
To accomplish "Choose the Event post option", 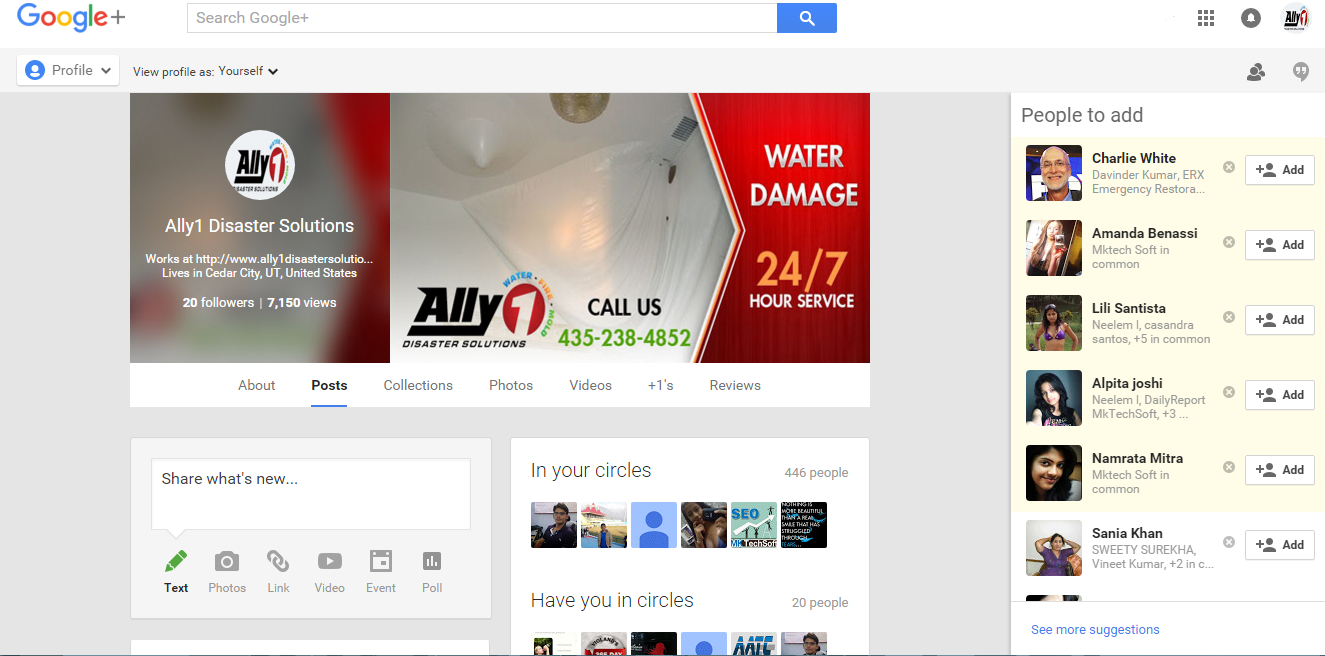I will click(380, 572).
